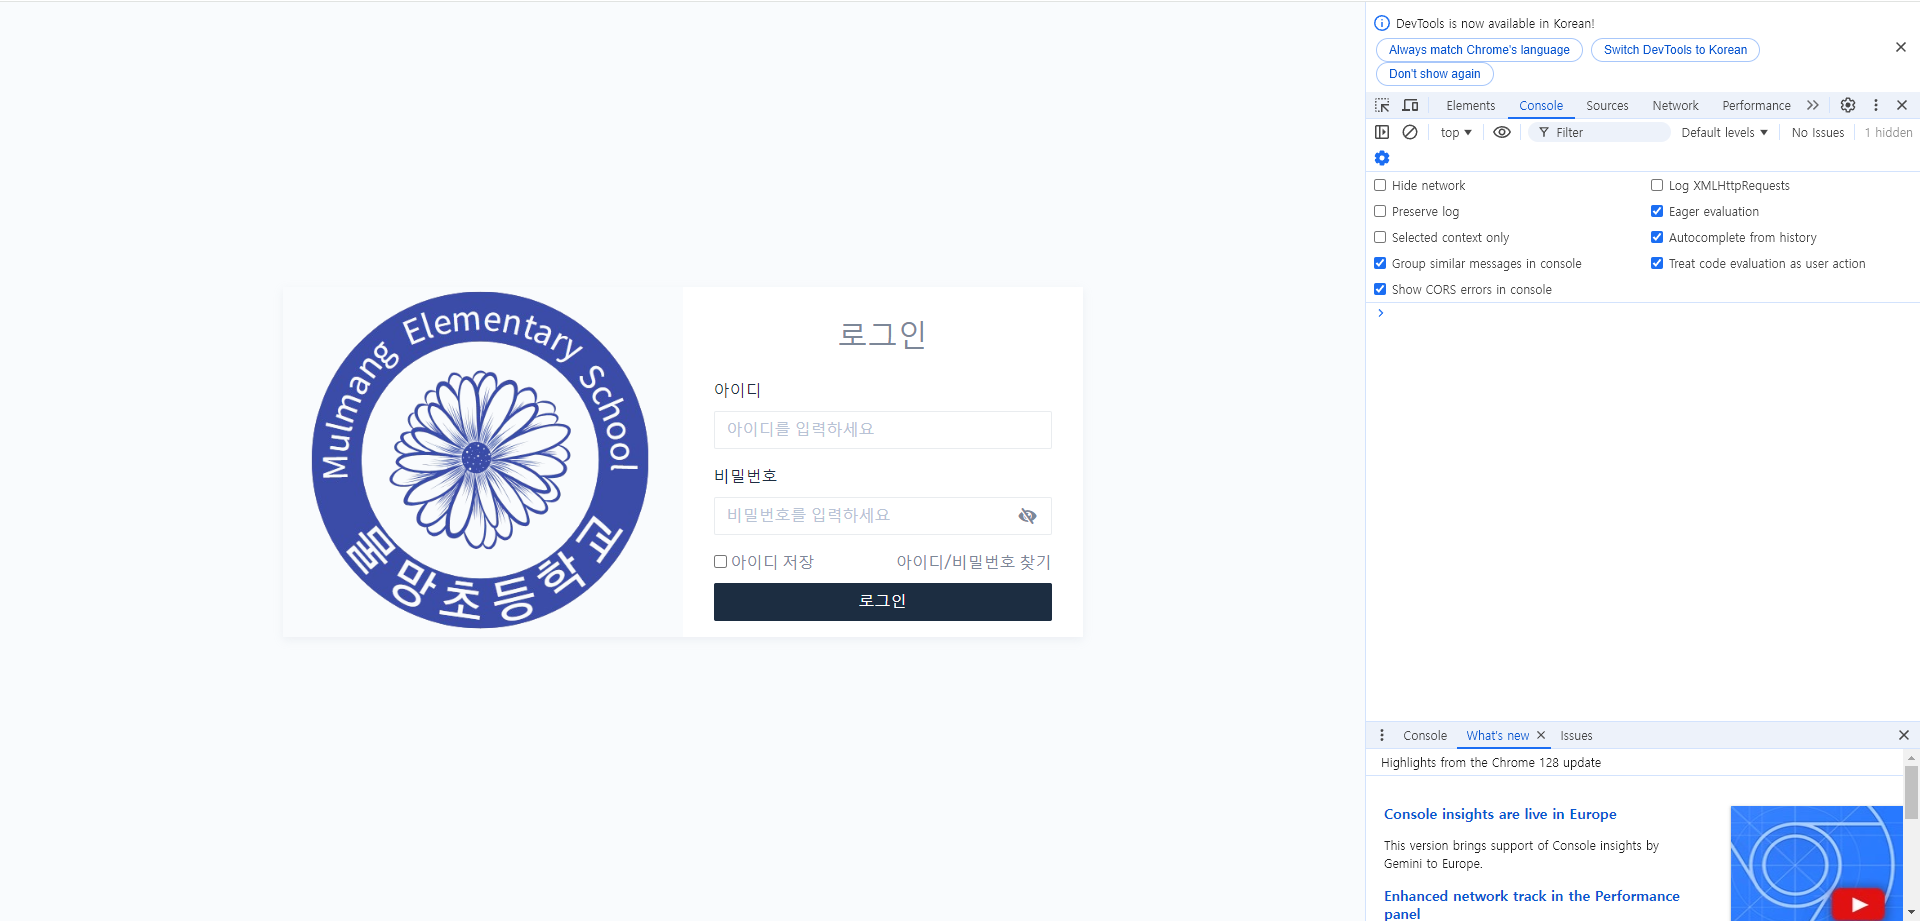Close the DevTools panel
The height and width of the screenshot is (921, 1920).
[x=1902, y=105]
